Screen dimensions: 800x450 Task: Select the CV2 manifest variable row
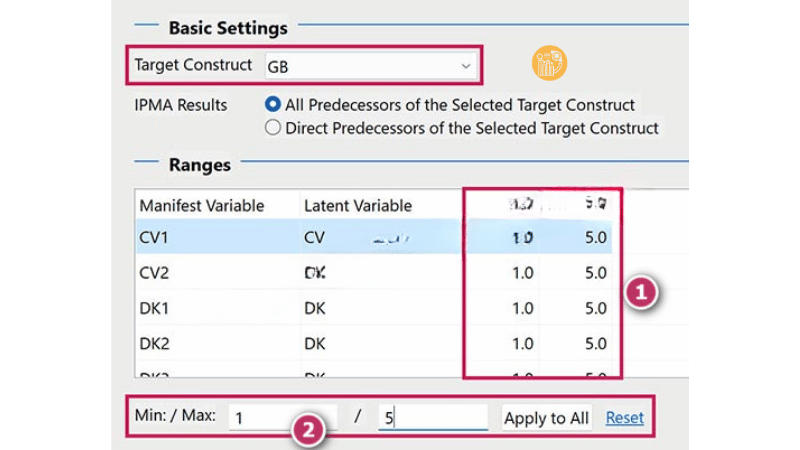[x=155, y=272]
